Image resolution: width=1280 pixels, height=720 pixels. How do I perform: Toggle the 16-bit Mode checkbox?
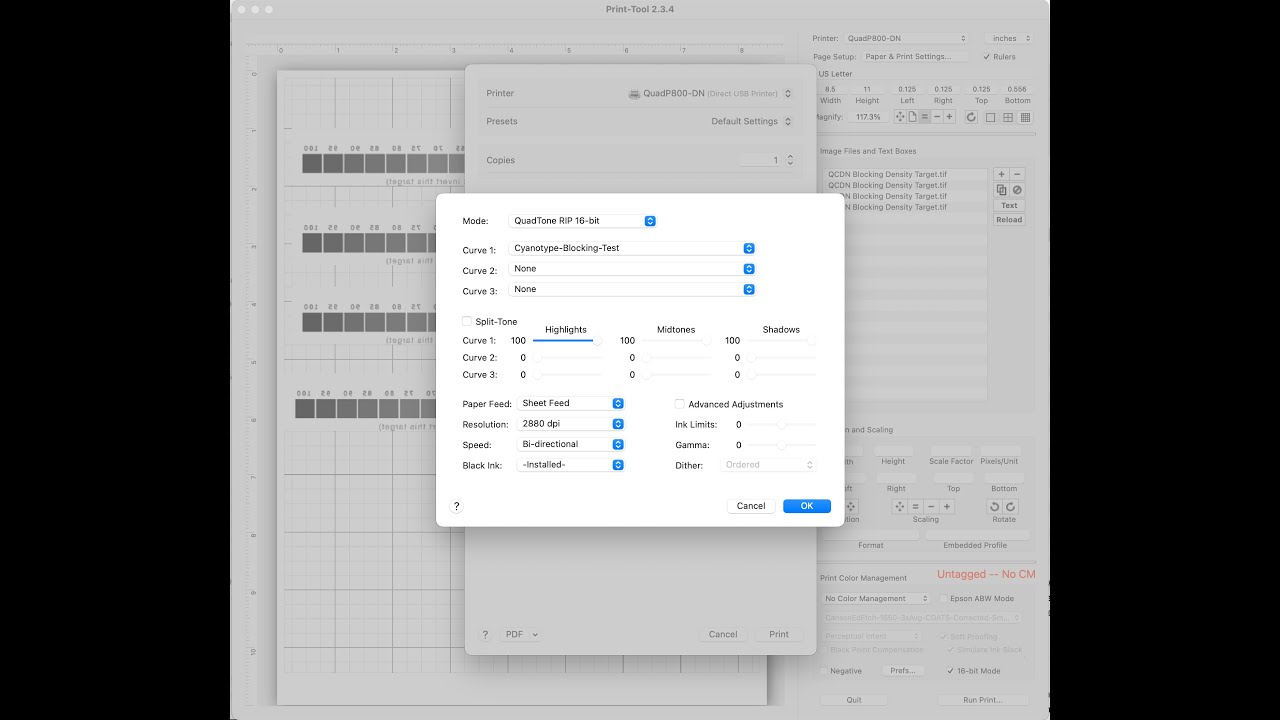pos(950,671)
